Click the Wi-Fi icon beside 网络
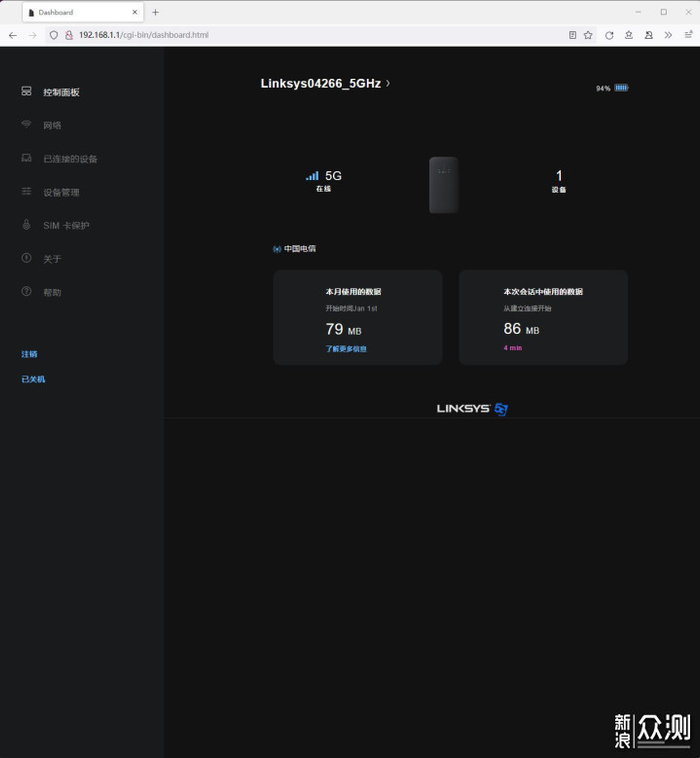The image size is (700, 758). click(26, 124)
